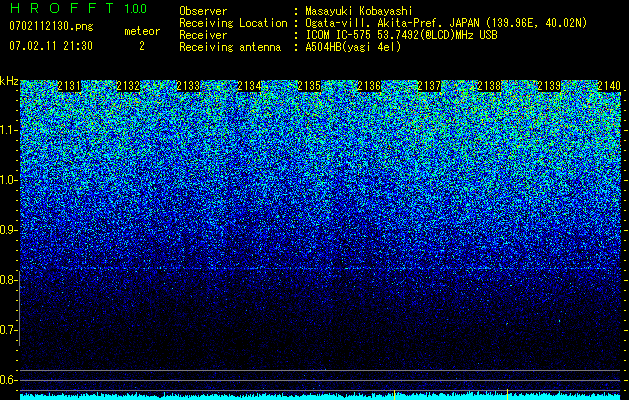Select the observer name Masayuki Kobayashi
This screenshot has height=400, width=629.
point(359,11)
